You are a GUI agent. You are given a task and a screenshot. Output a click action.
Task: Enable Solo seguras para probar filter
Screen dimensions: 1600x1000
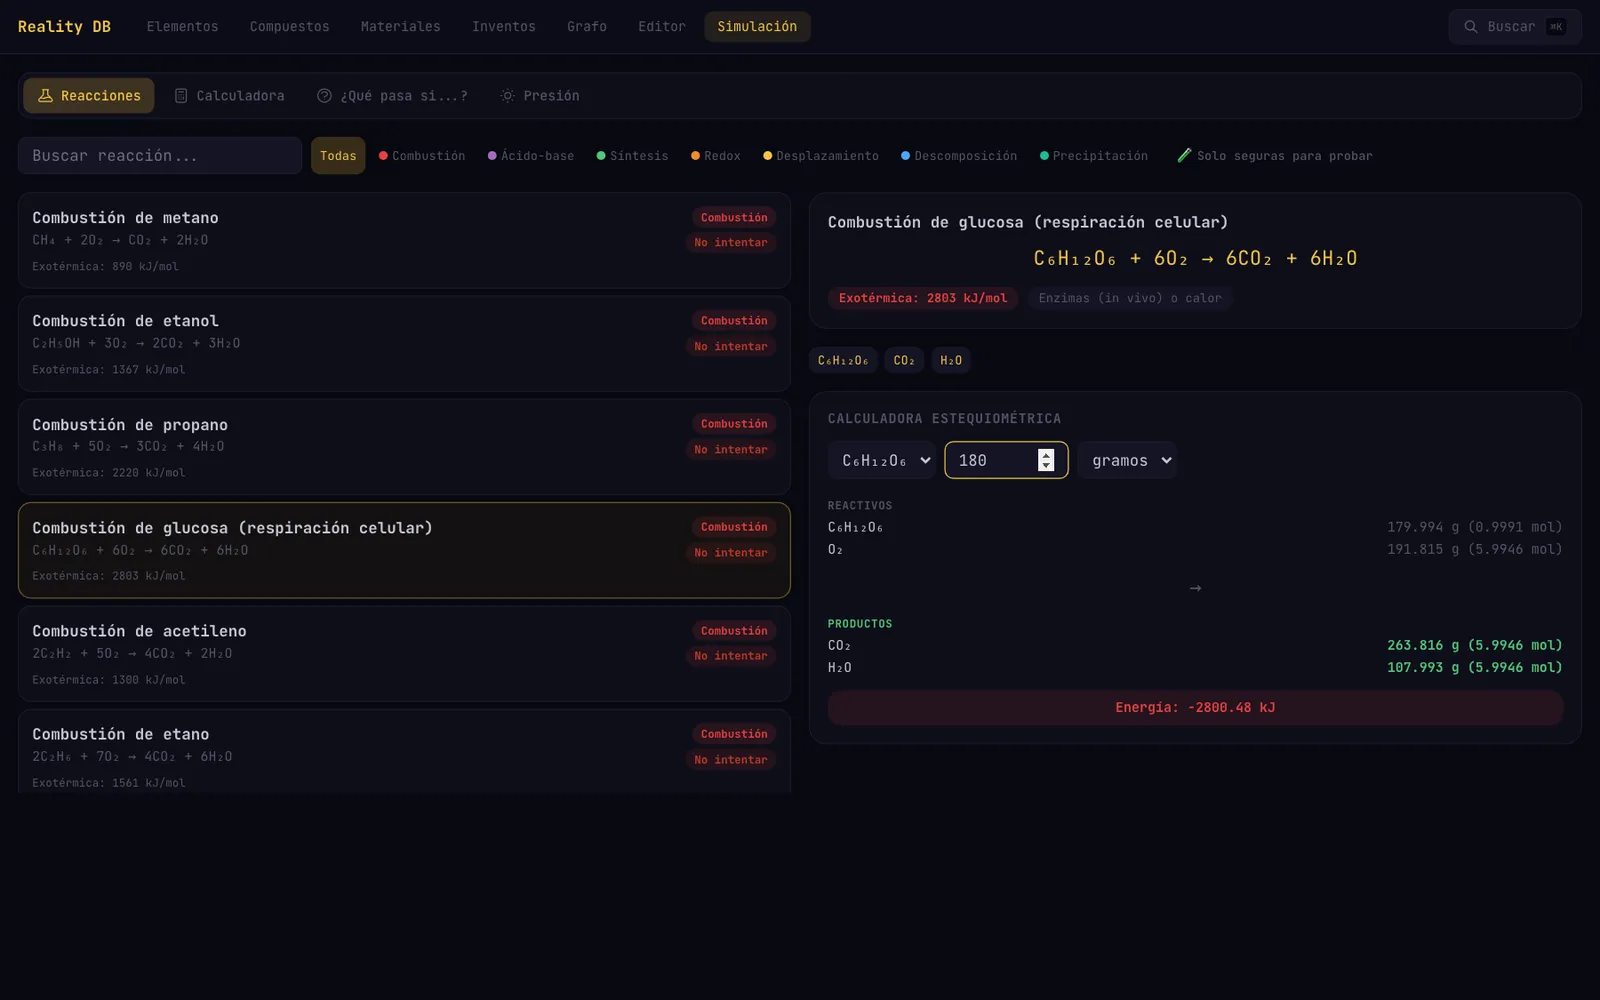pyautogui.click(x=1275, y=156)
